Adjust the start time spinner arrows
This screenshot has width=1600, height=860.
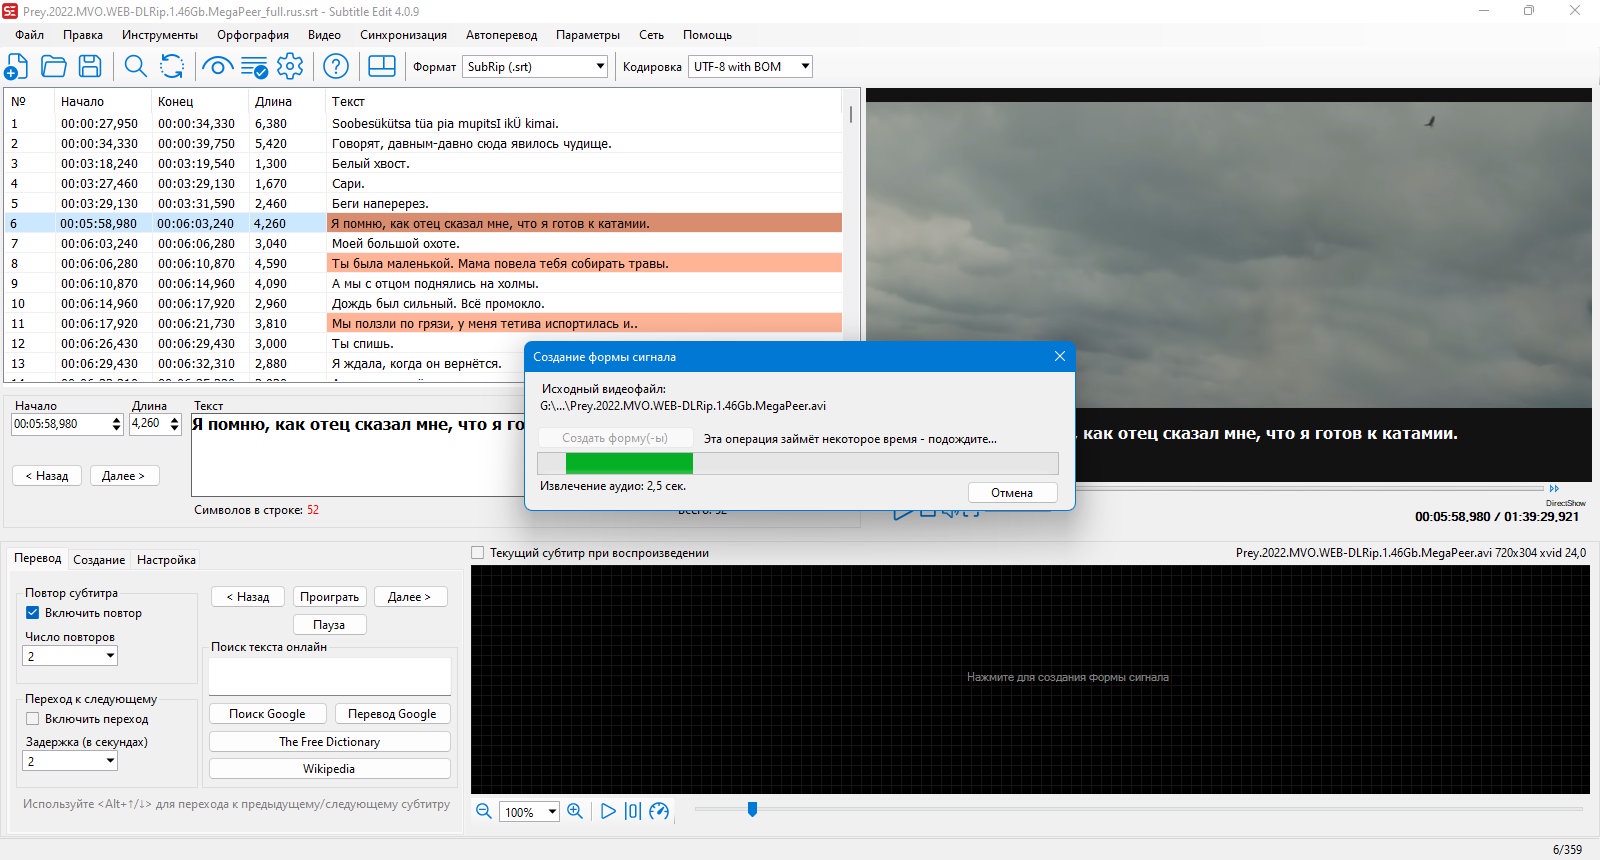(116, 424)
